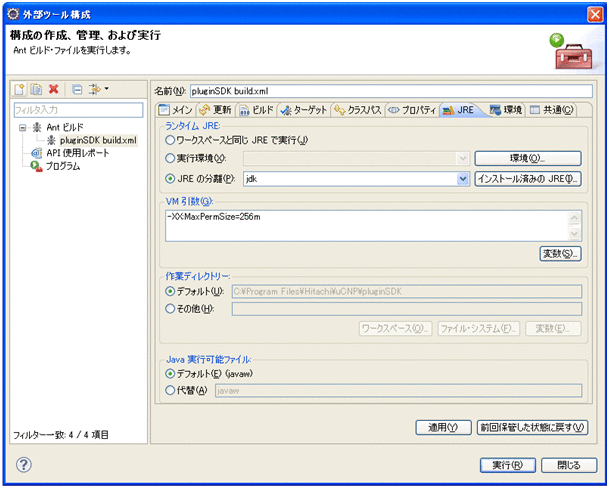Click the API 使用レポート icon

37,153
